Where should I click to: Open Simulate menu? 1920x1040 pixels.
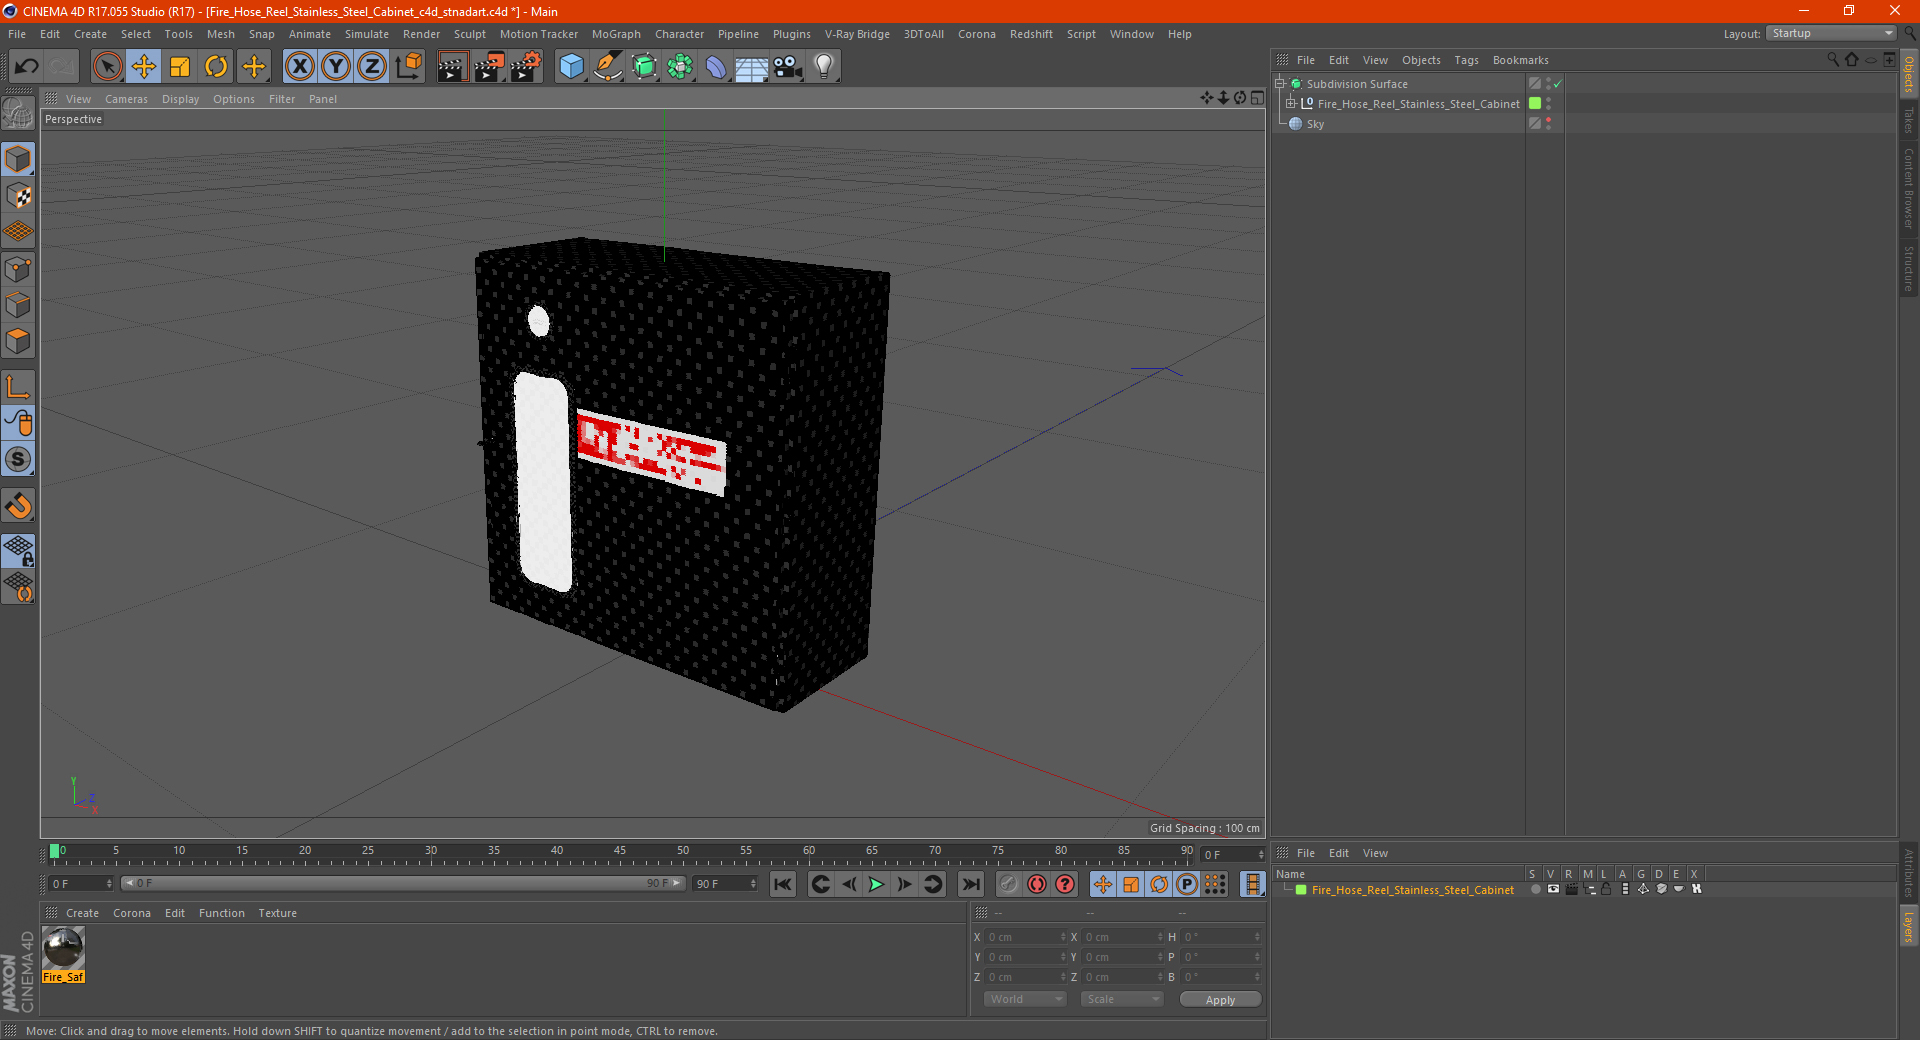[367, 34]
